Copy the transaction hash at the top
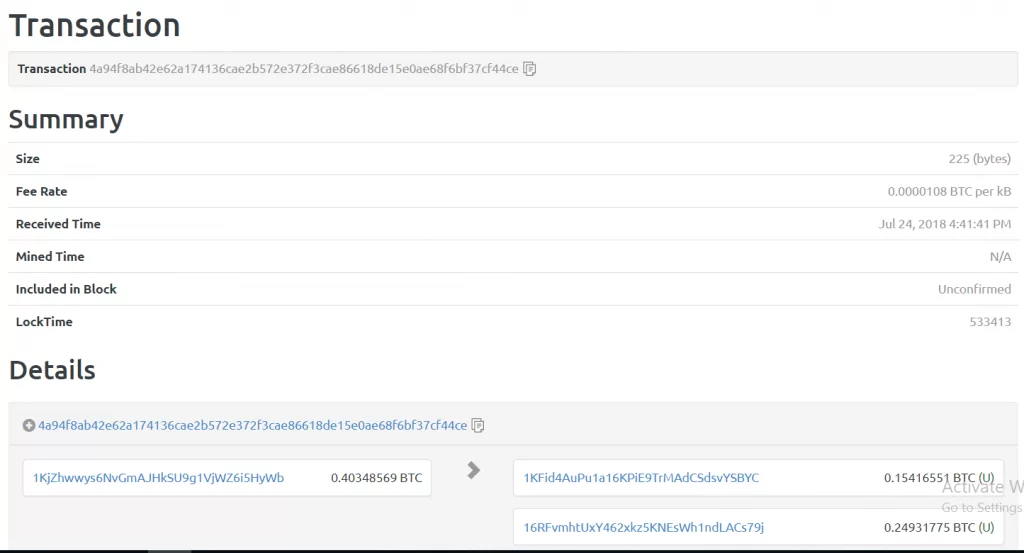 (530, 69)
